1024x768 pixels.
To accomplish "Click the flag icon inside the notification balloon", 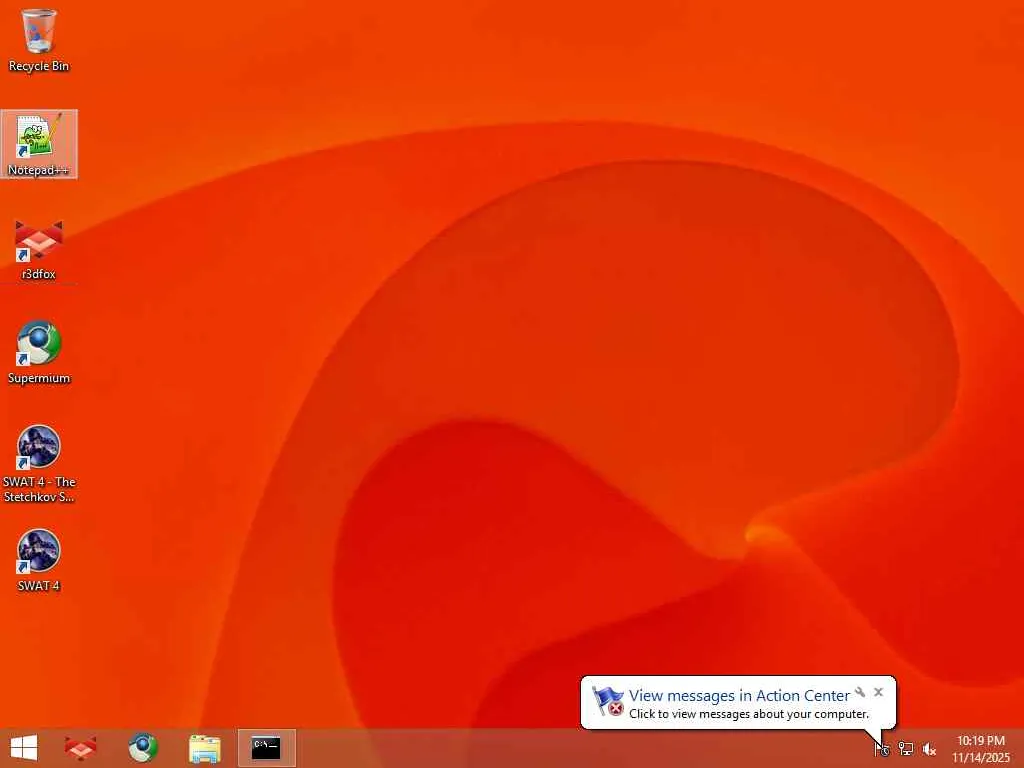I will pyautogui.click(x=608, y=701).
